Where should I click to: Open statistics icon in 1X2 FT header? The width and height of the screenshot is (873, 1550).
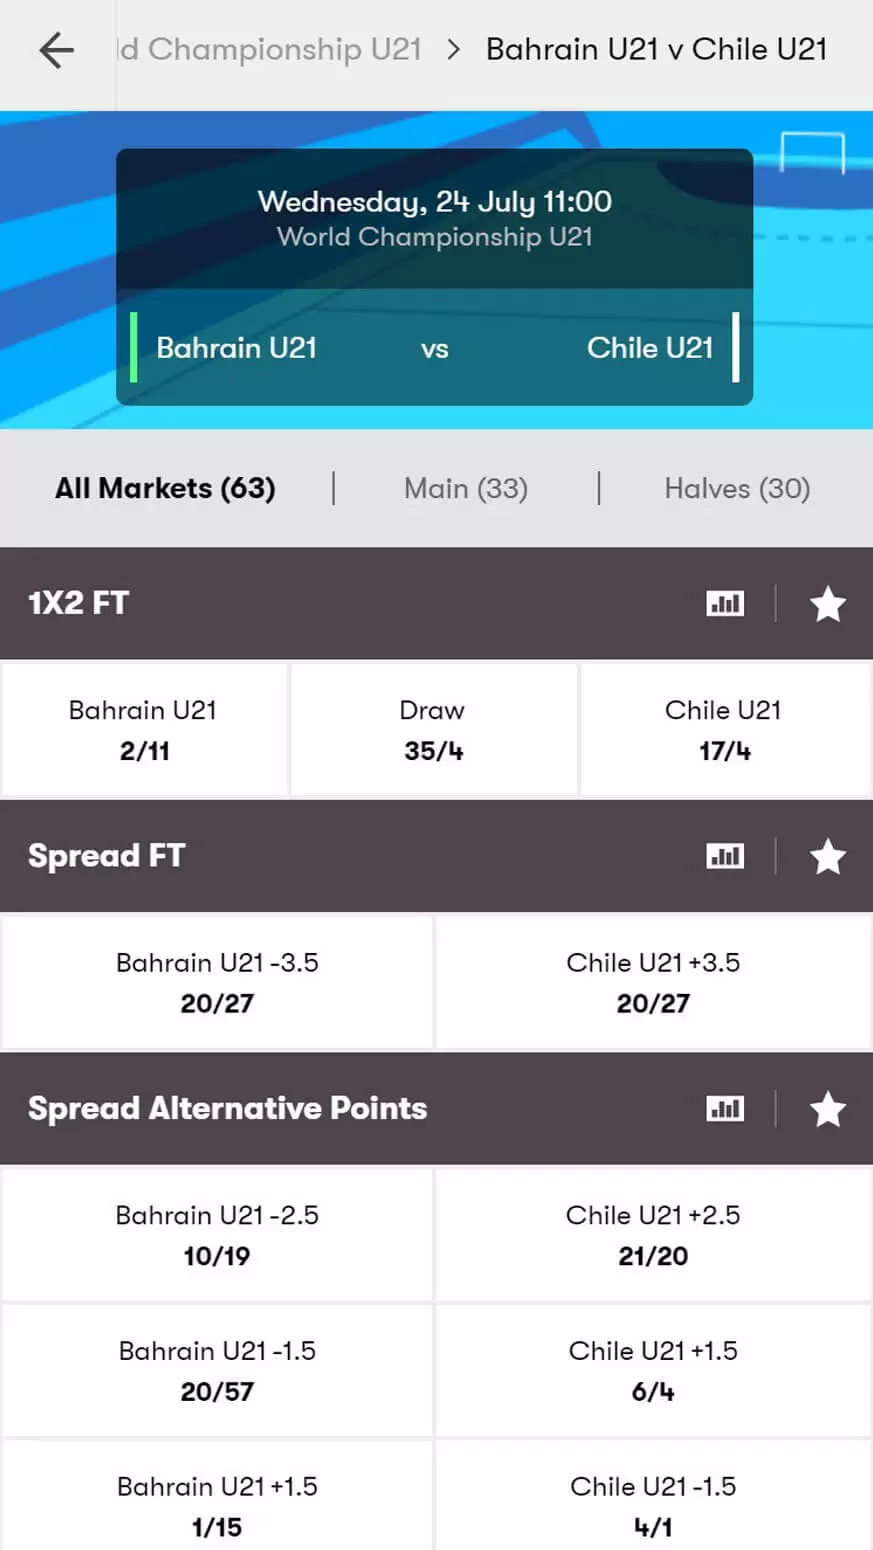(725, 604)
